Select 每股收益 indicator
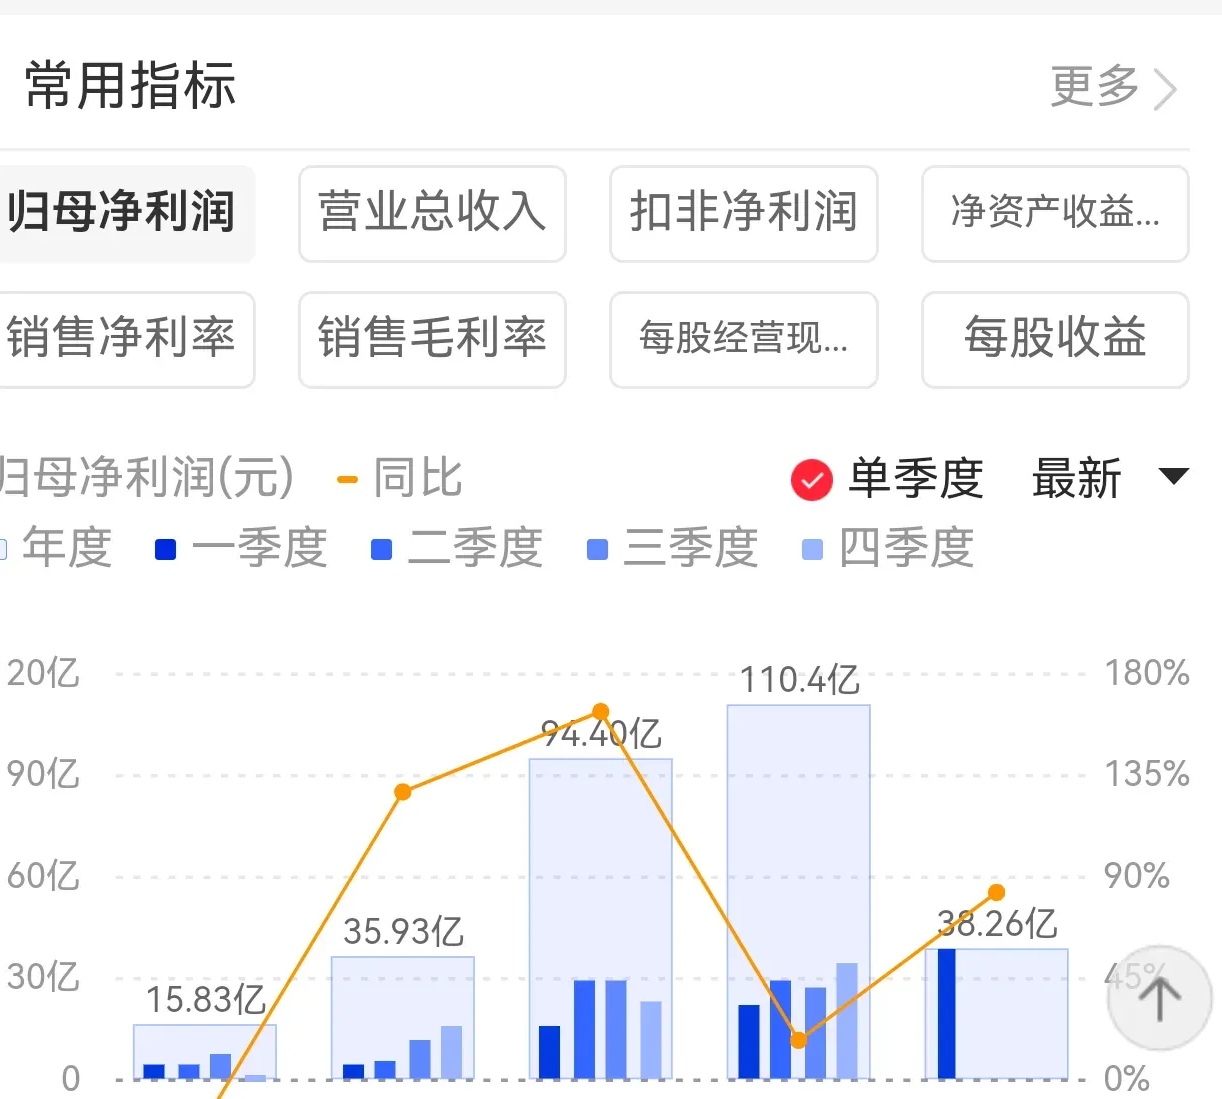This screenshot has width=1222, height=1099. pos(1055,339)
